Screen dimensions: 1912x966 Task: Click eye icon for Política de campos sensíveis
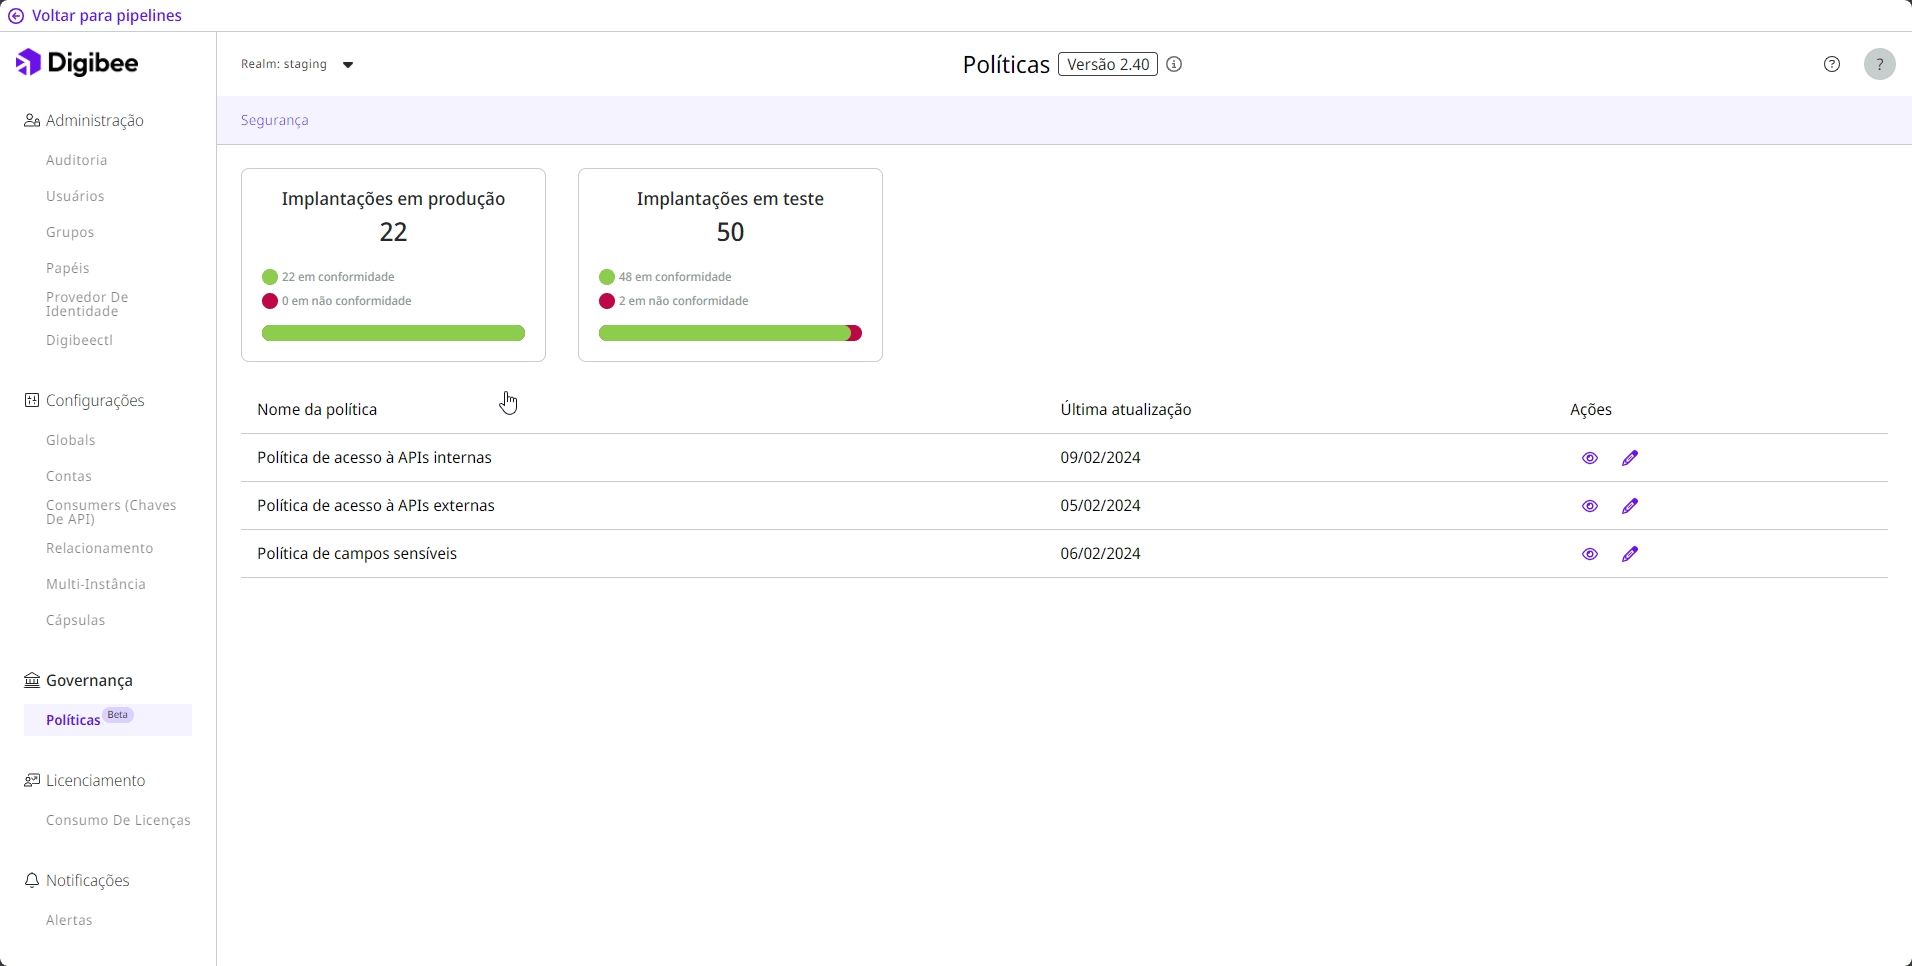point(1590,554)
